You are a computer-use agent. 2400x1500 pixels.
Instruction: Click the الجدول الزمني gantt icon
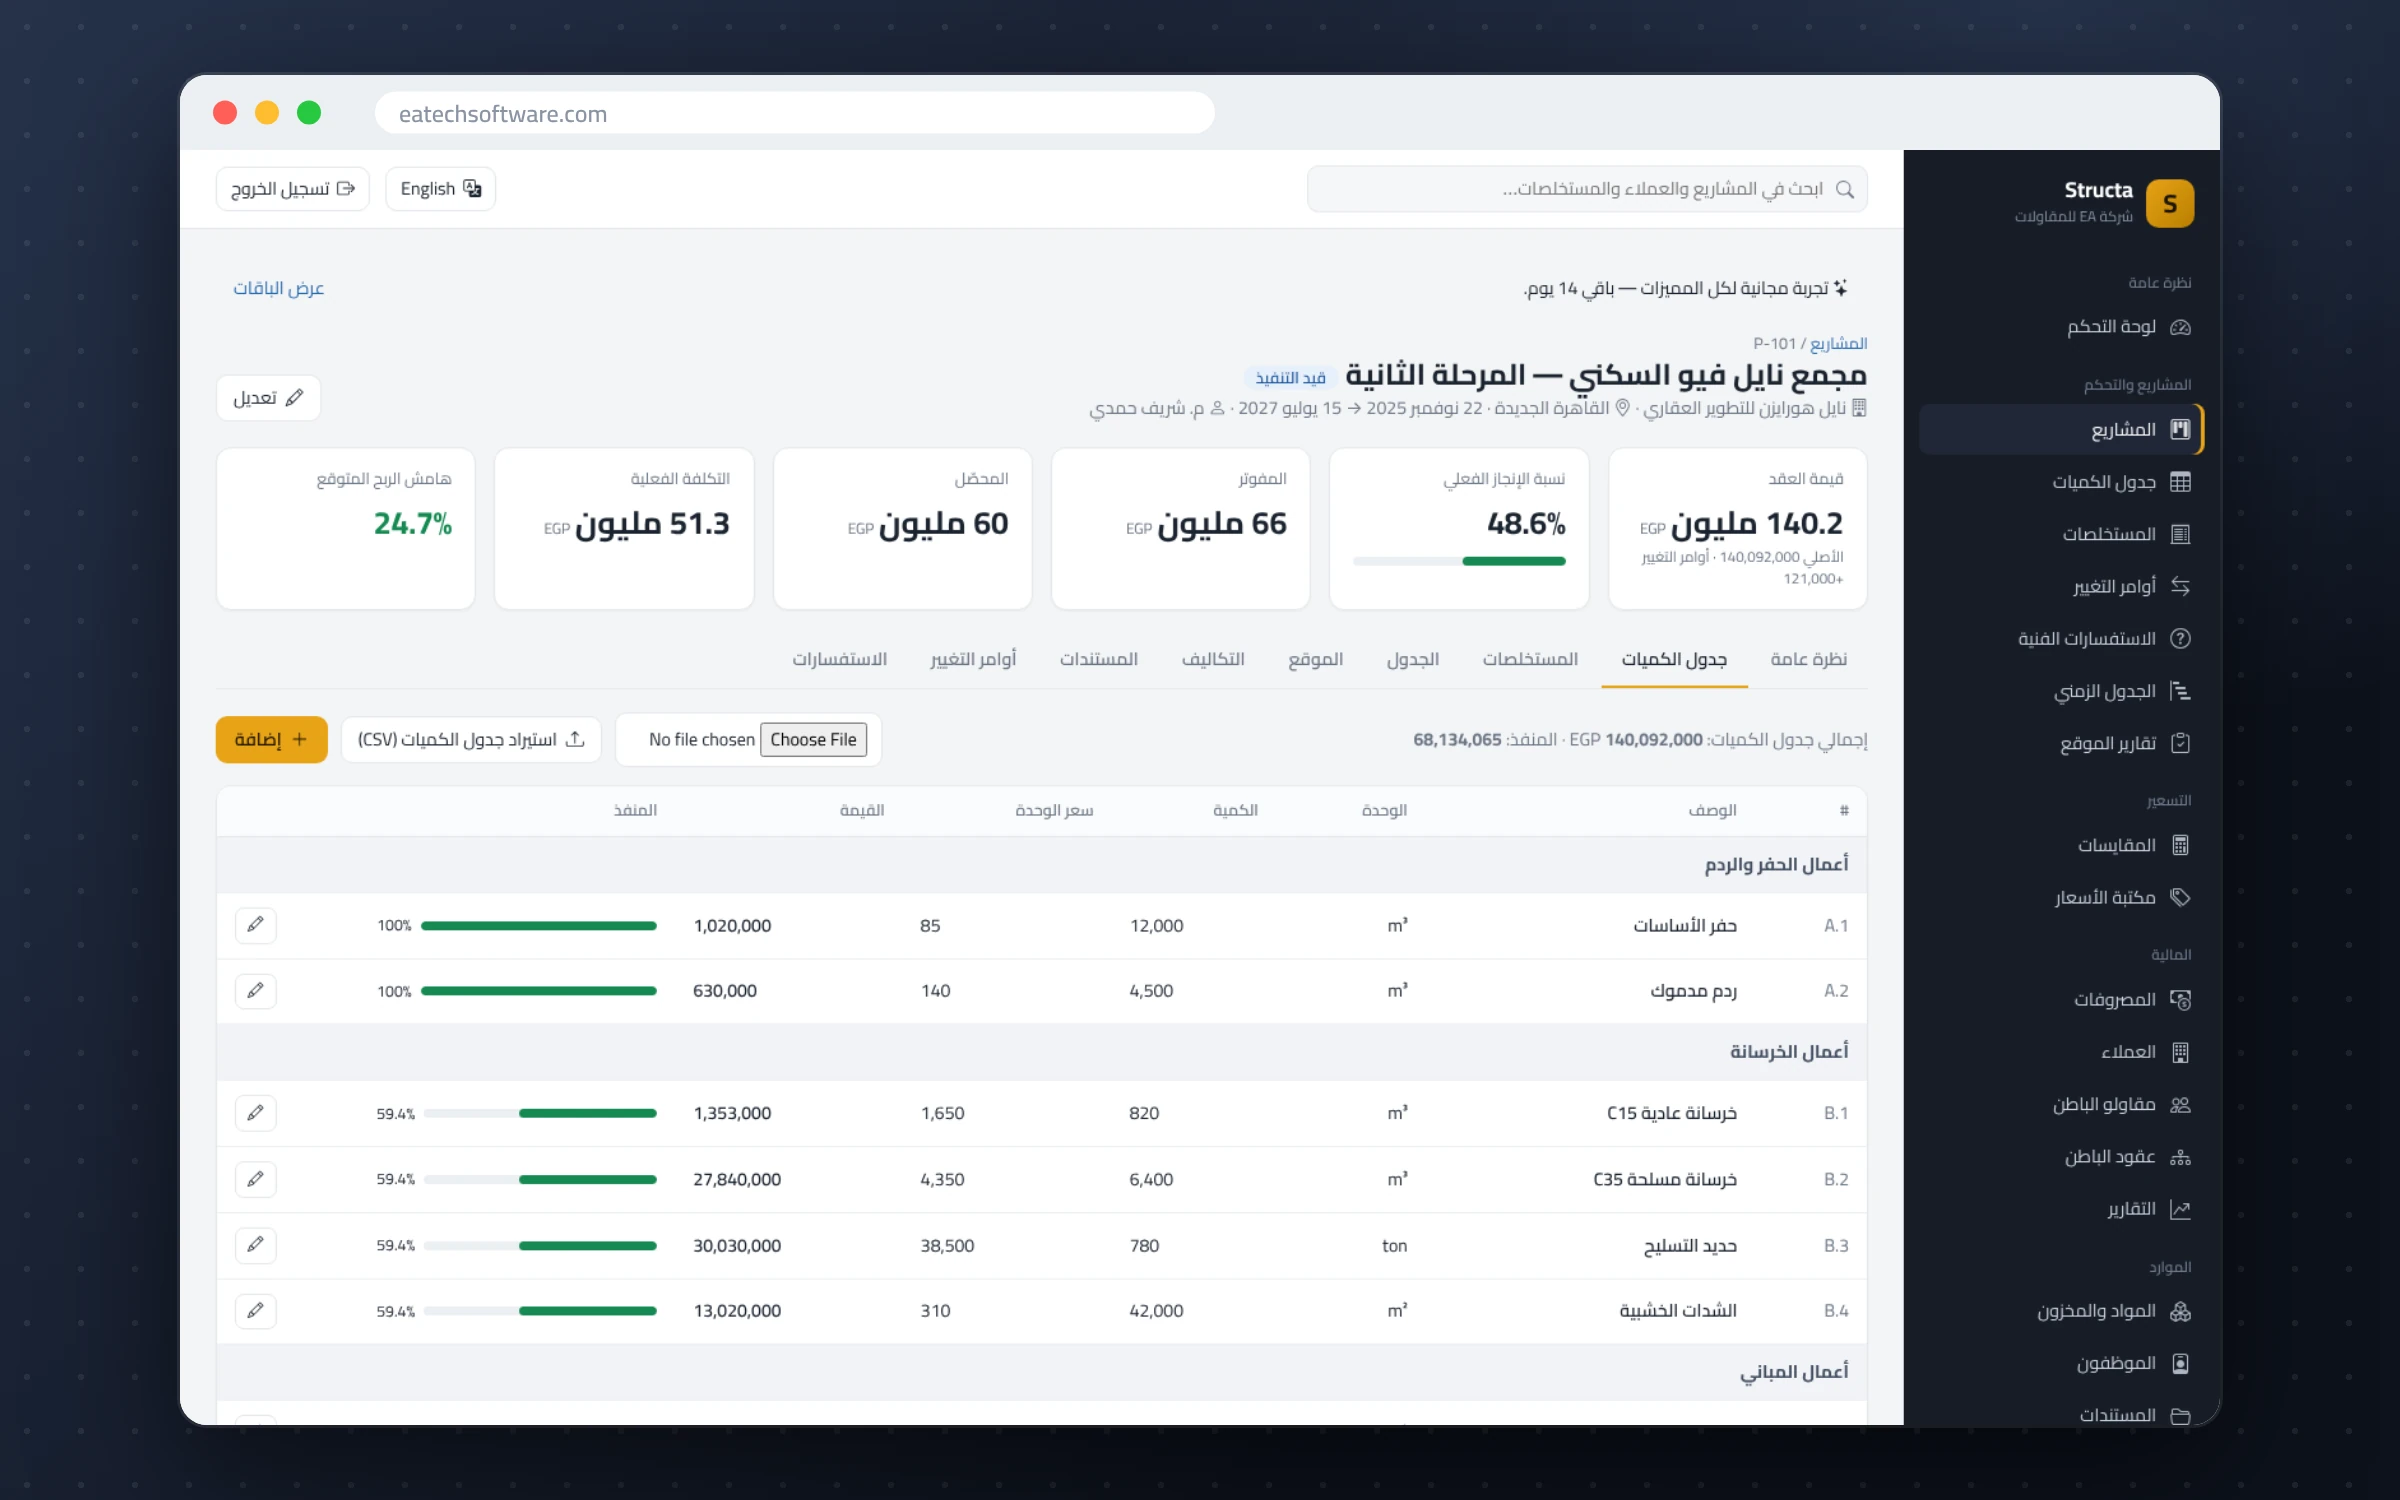pos(2180,691)
